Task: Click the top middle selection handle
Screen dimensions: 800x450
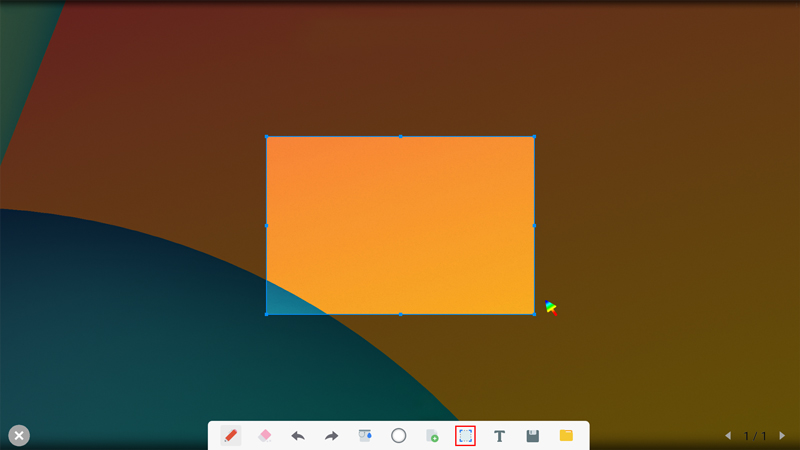Action: [401, 137]
